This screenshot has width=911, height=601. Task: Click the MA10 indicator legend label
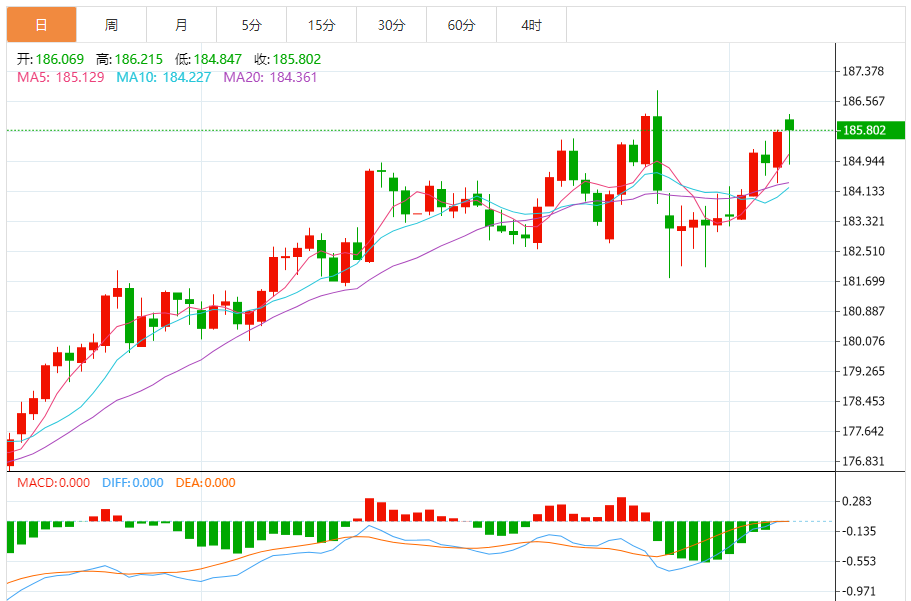click(163, 77)
